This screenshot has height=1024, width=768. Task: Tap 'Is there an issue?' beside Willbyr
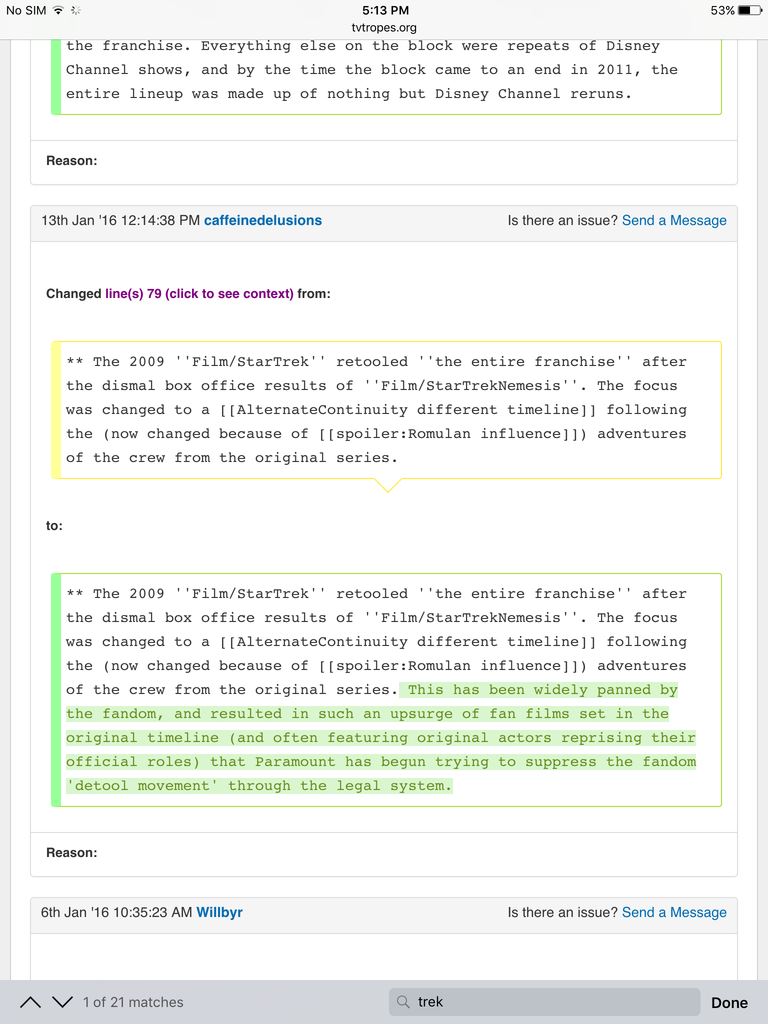(x=562, y=912)
